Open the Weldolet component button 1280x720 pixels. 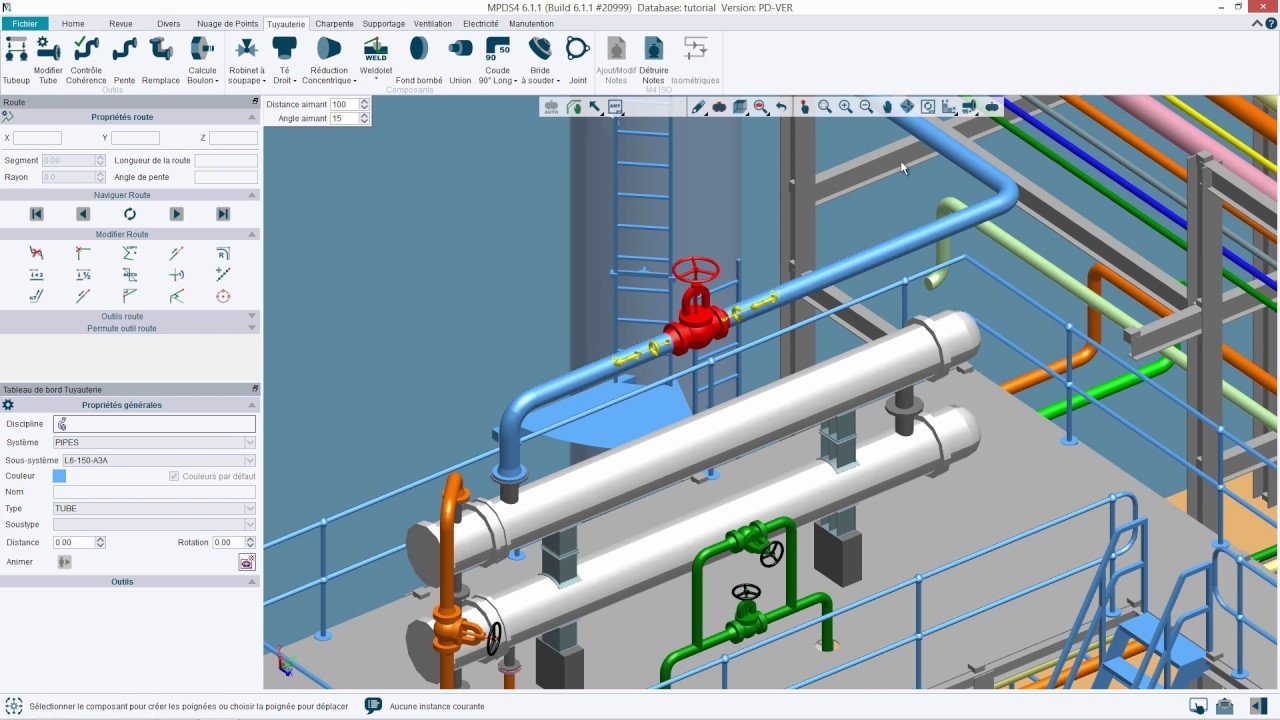point(376,61)
